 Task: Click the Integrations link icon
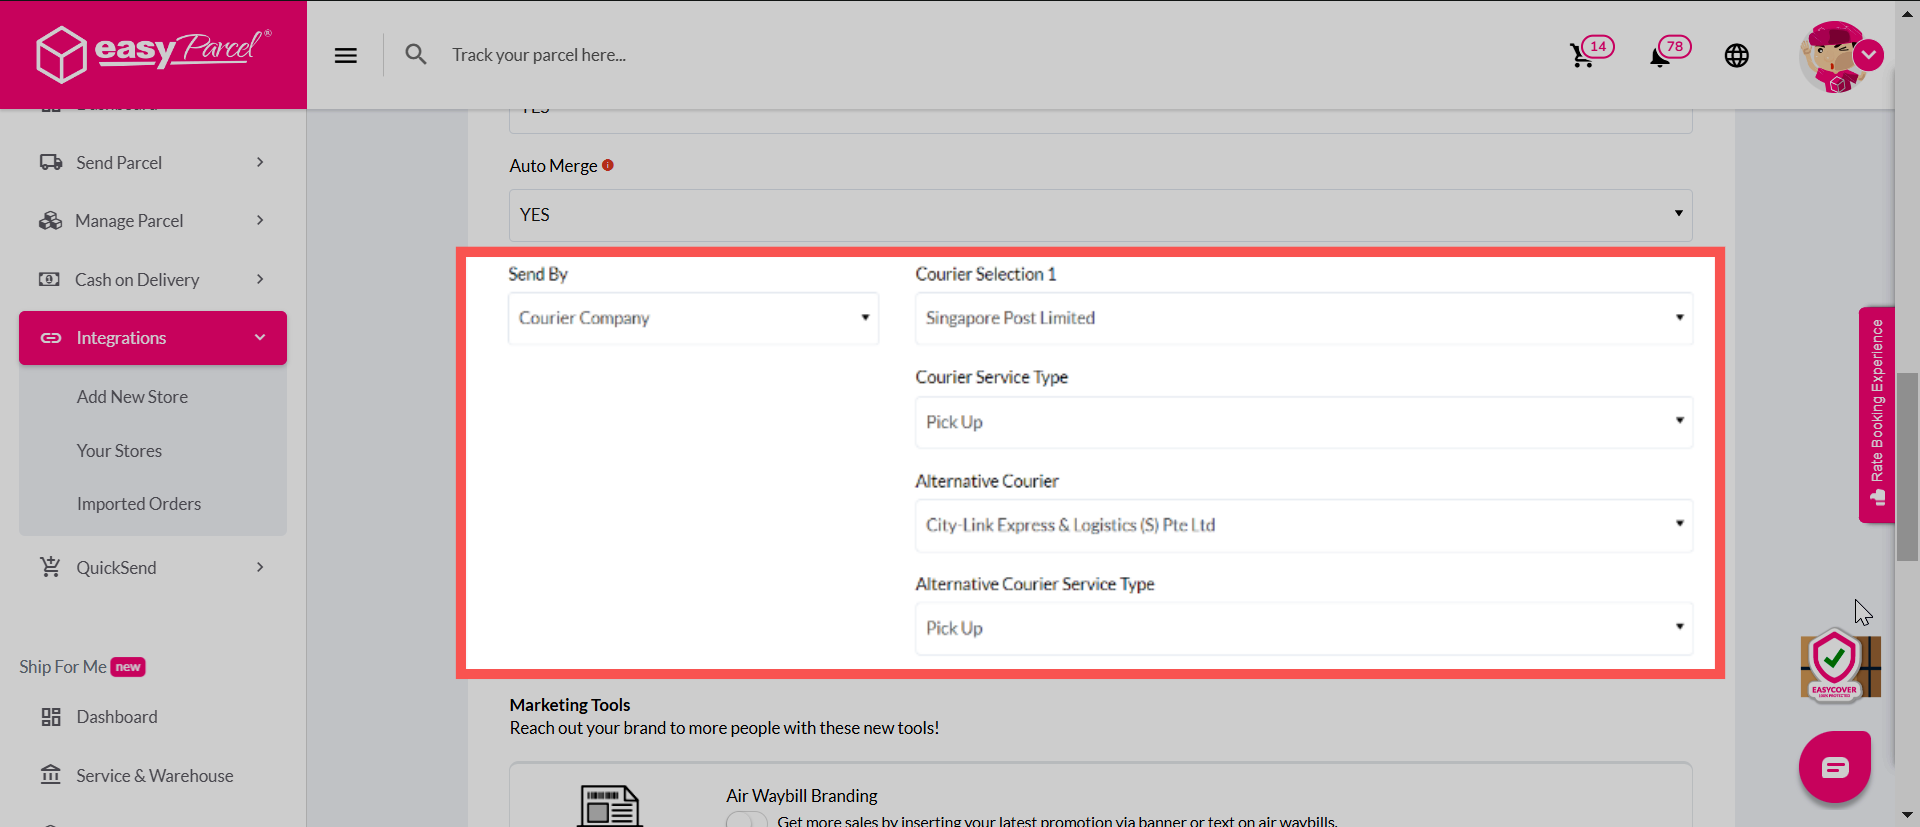(51, 338)
